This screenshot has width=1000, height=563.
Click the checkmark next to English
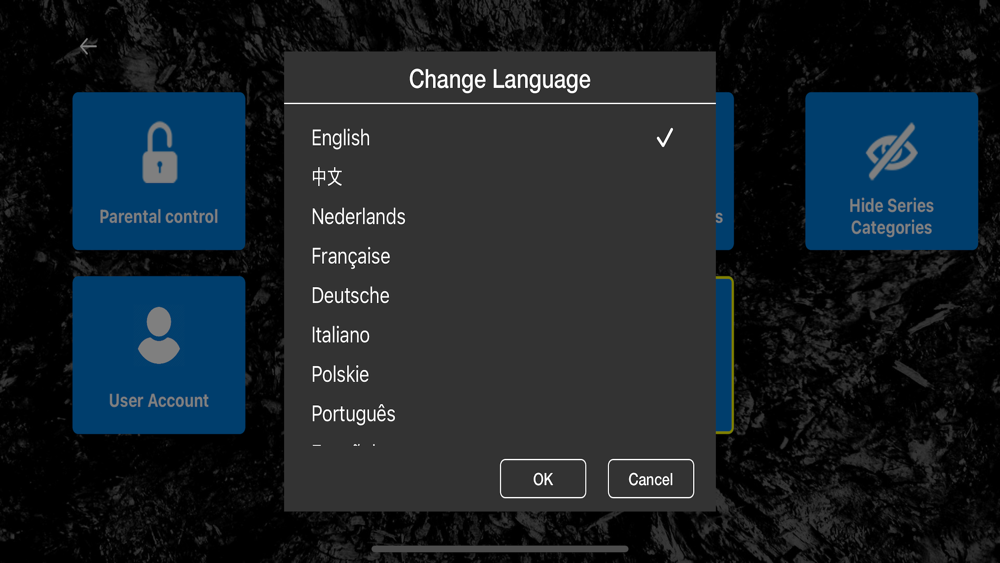coord(665,138)
